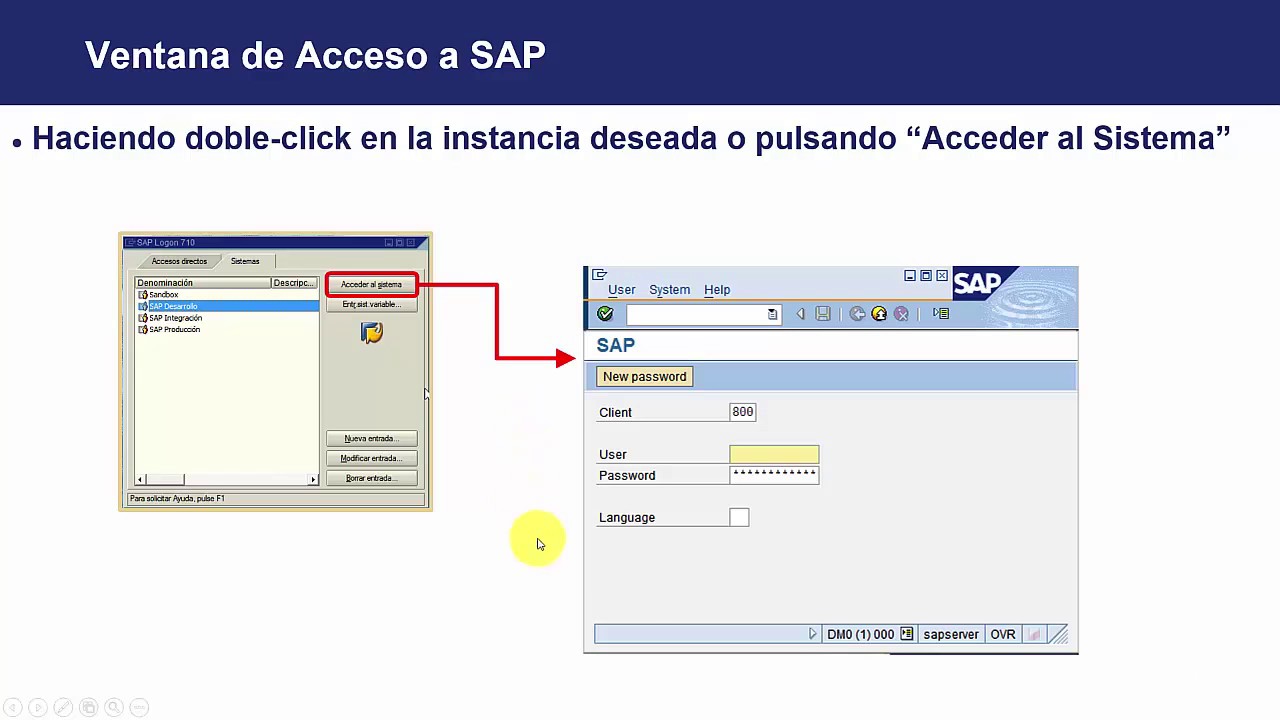Click the slideshow previous slide arrow

pos(12,708)
